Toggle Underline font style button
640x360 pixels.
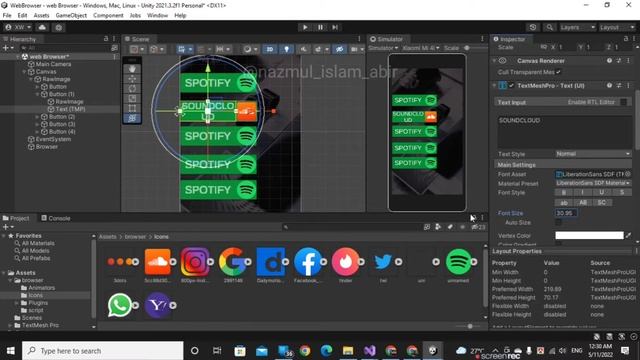[x=601, y=193]
